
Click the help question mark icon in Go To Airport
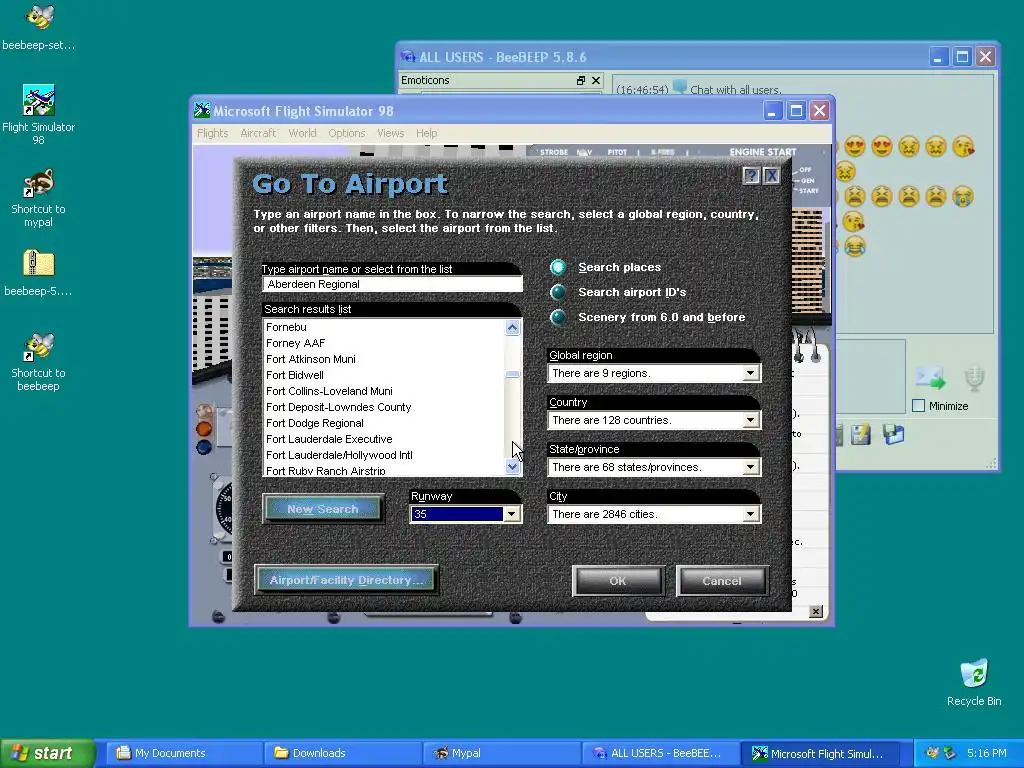pyautogui.click(x=751, y=176)
